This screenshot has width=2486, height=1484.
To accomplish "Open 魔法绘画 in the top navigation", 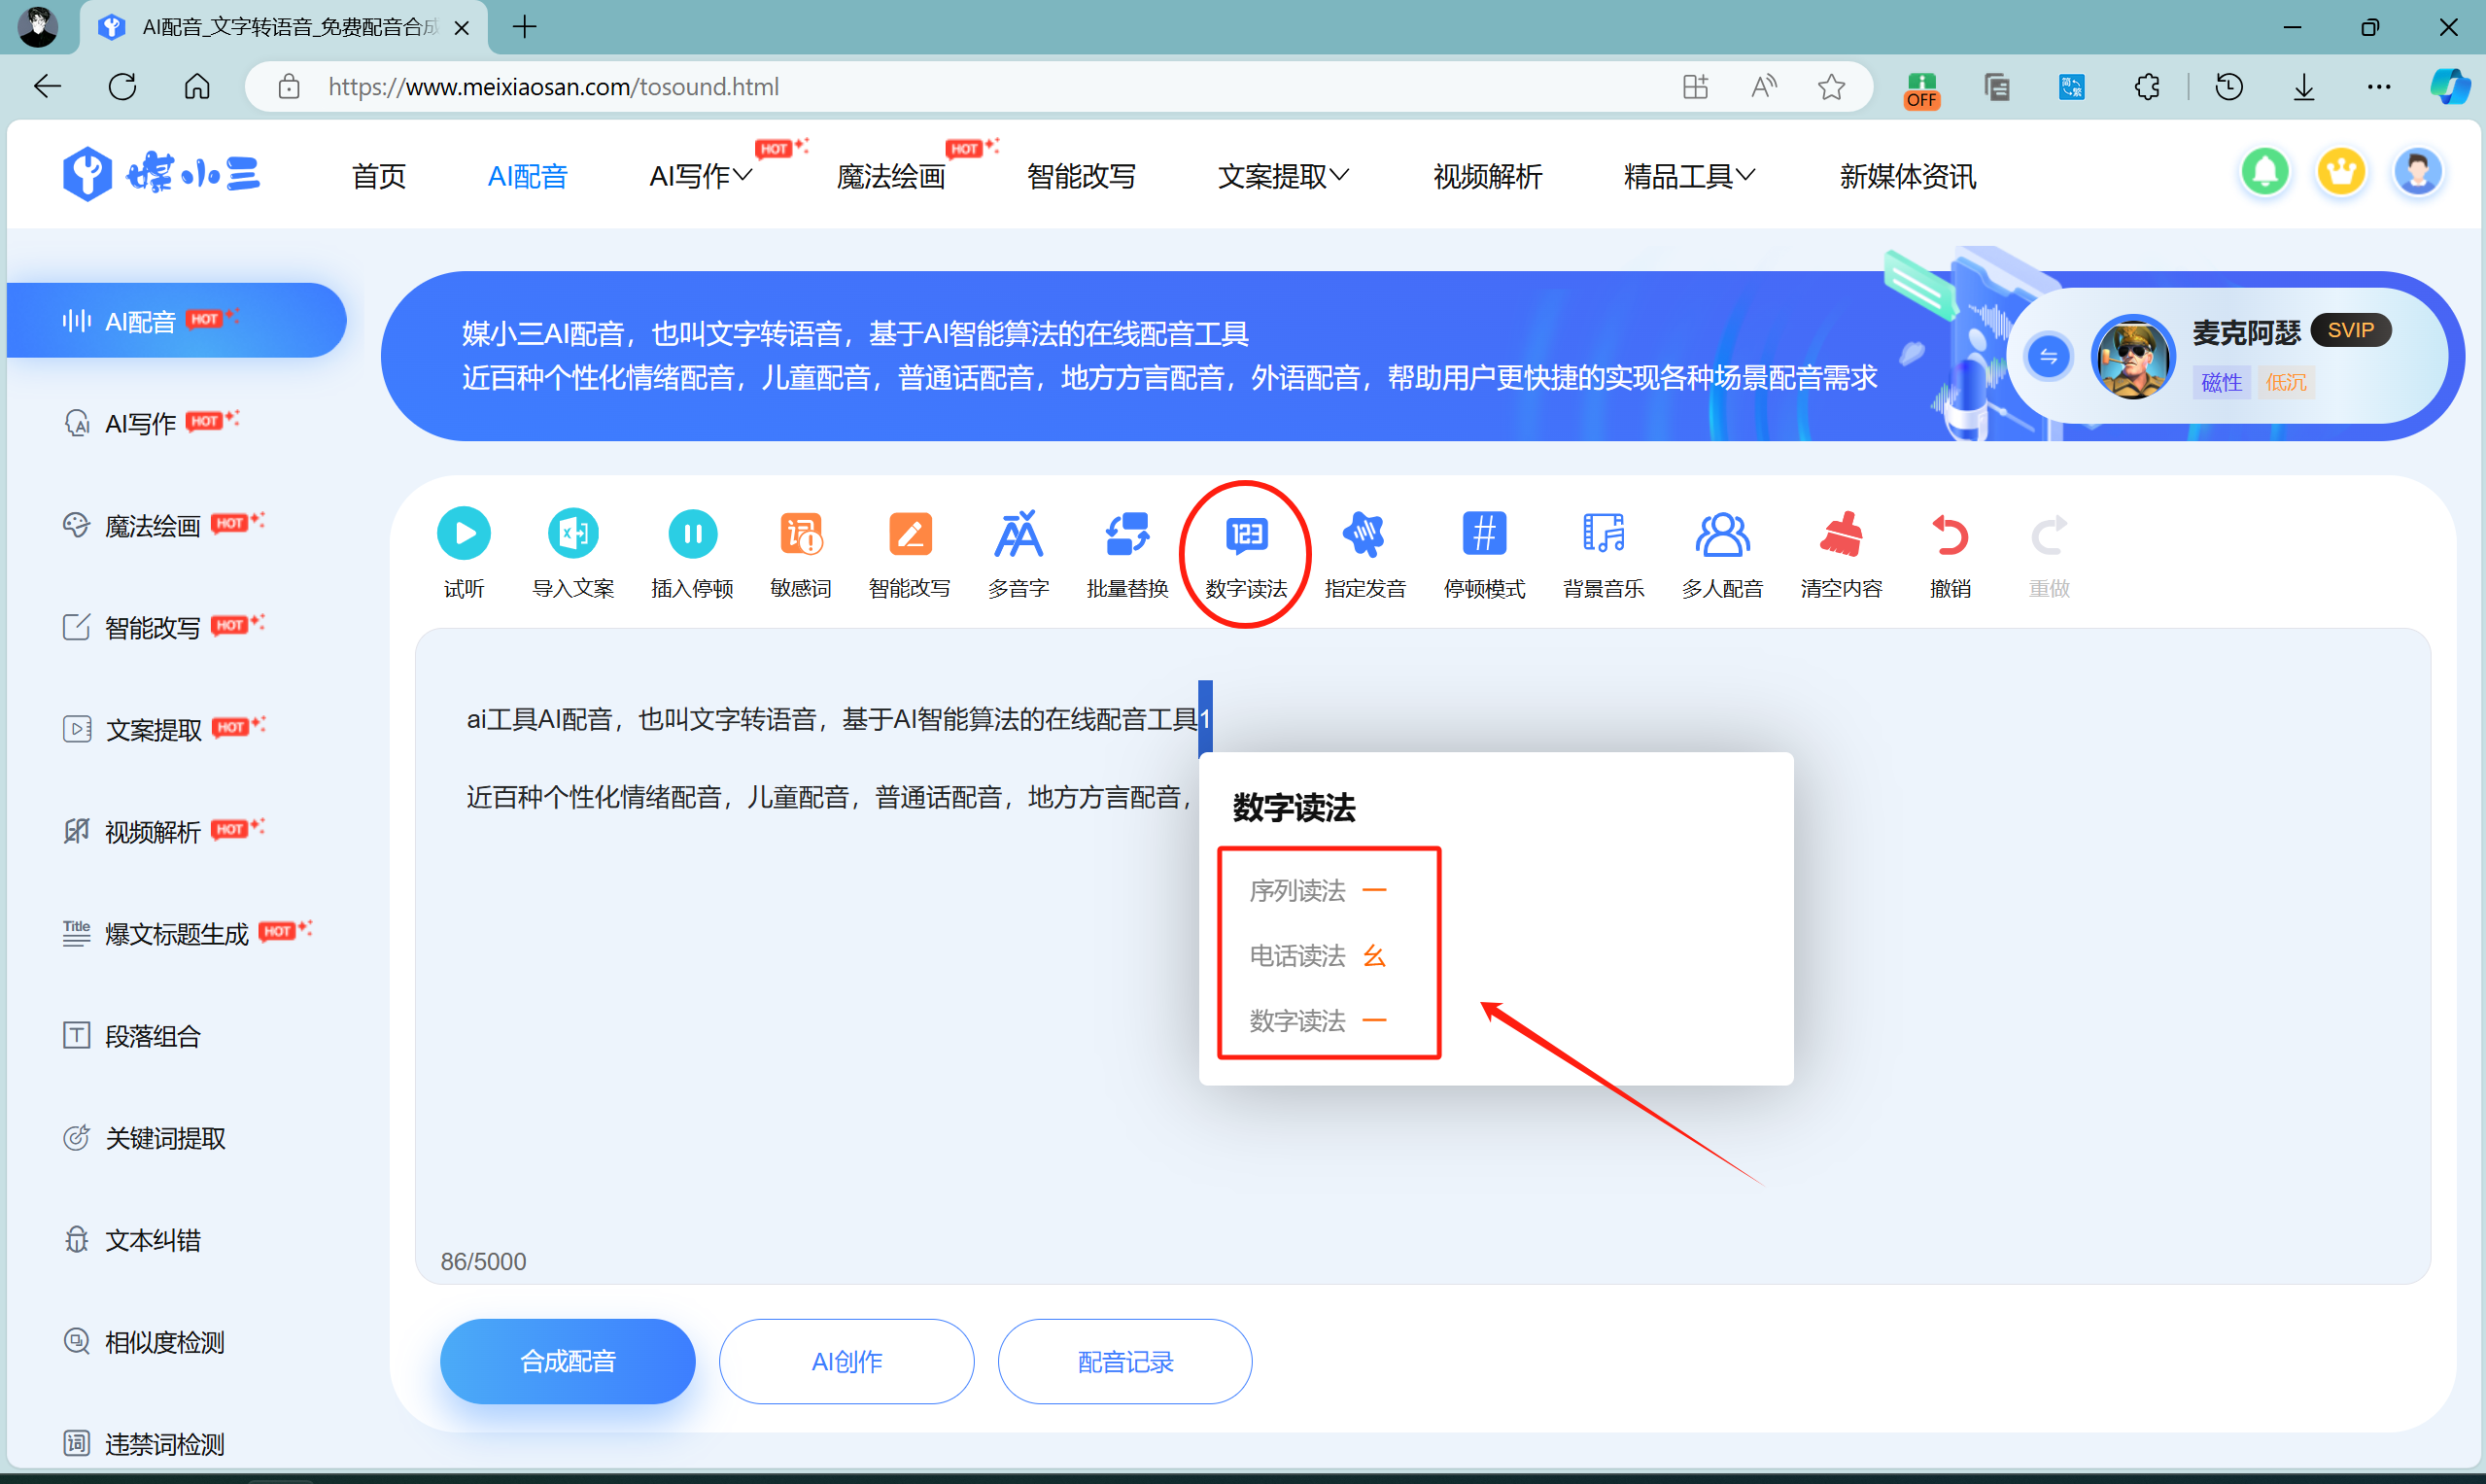I will pyautogui.click(x=890, y=177).
